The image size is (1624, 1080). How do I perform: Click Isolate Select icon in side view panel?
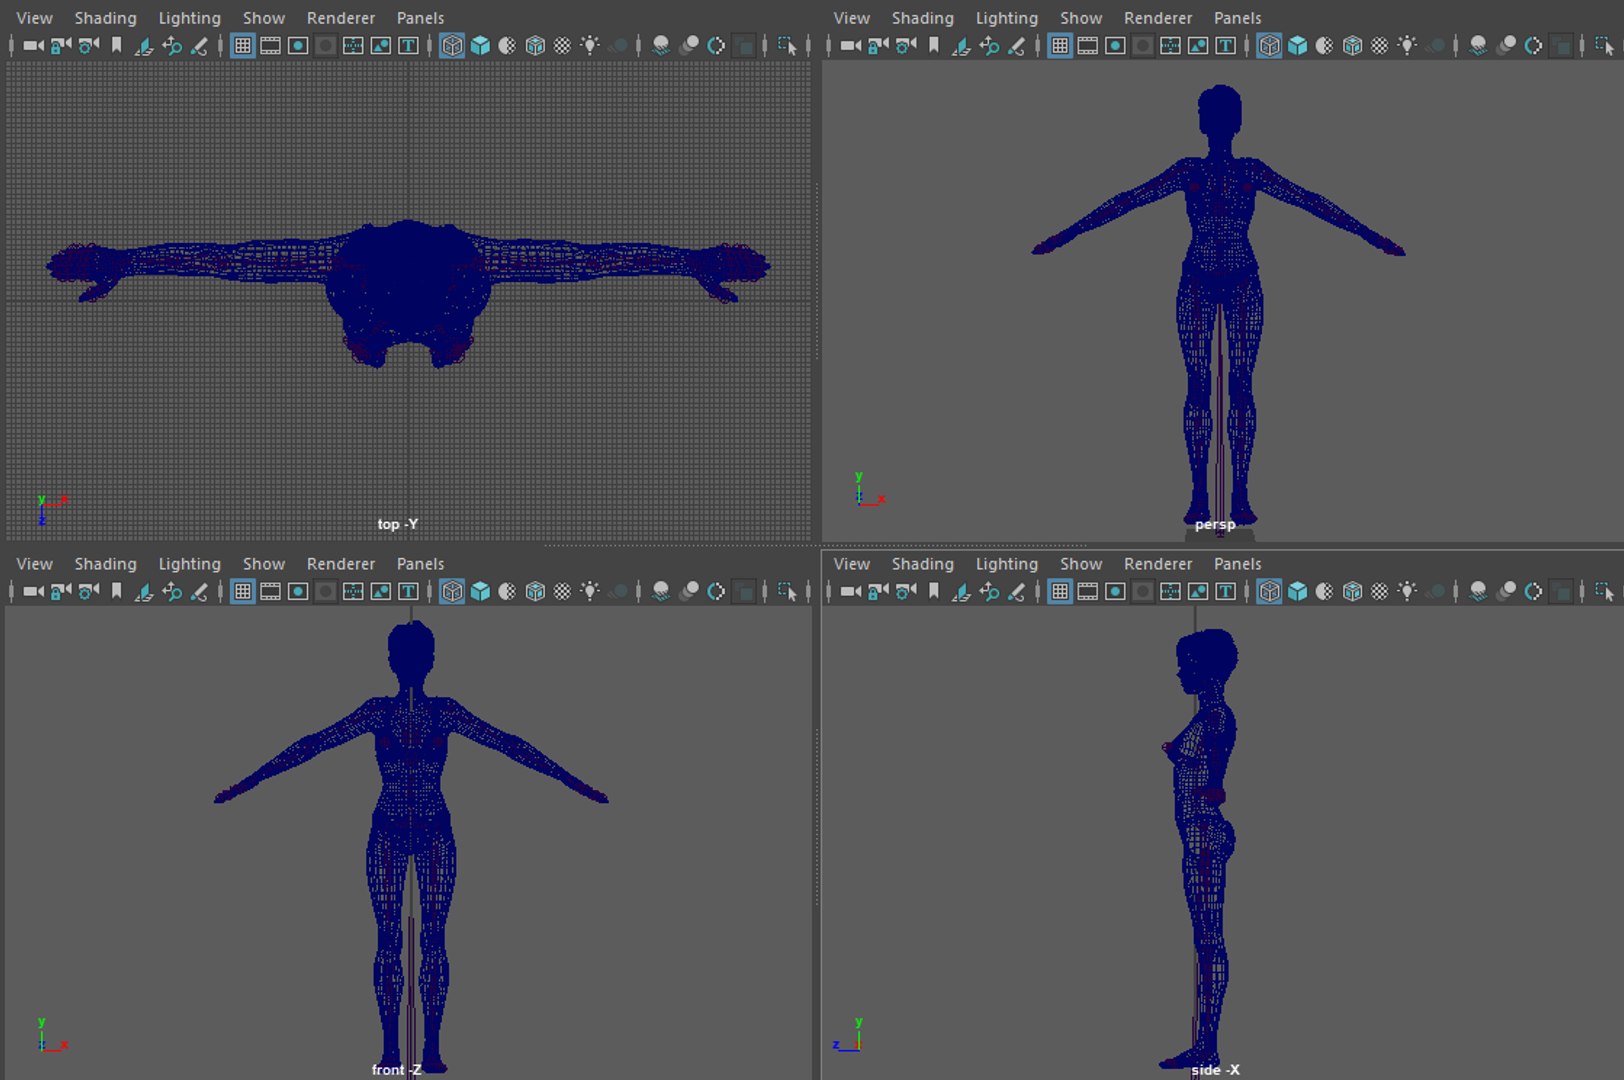(1604, 592)
